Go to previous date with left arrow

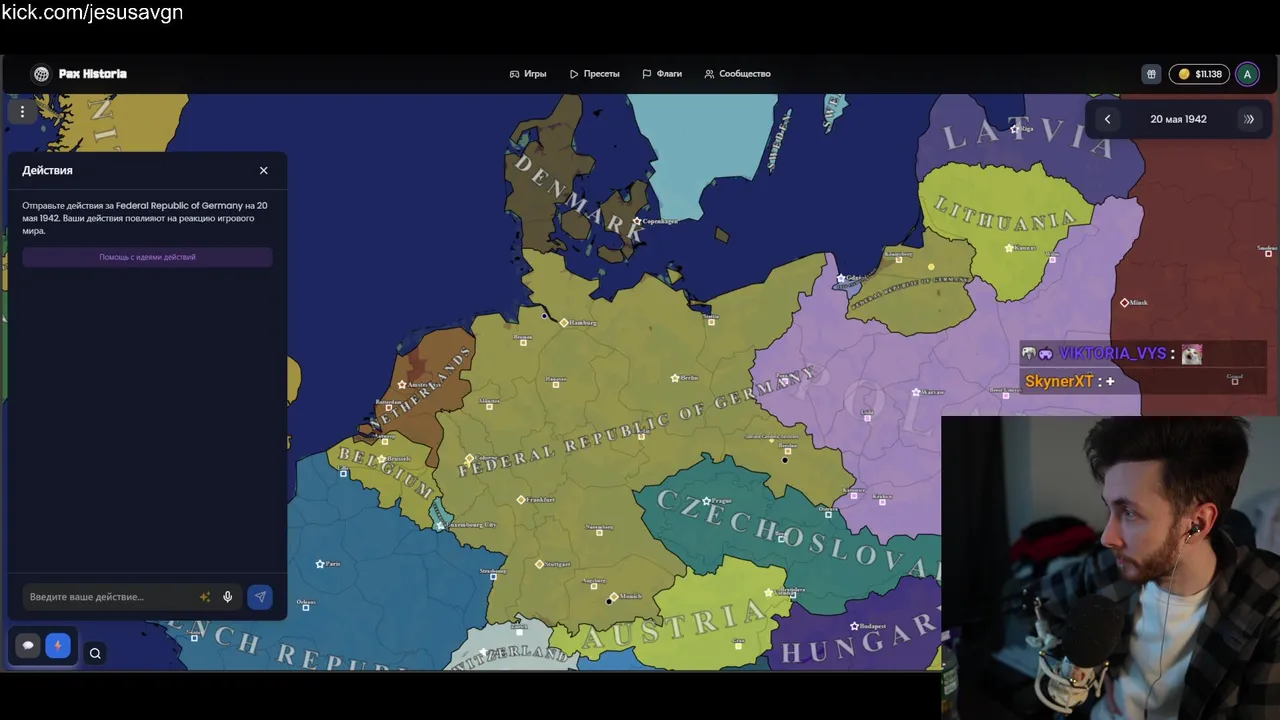point(1107,119)
